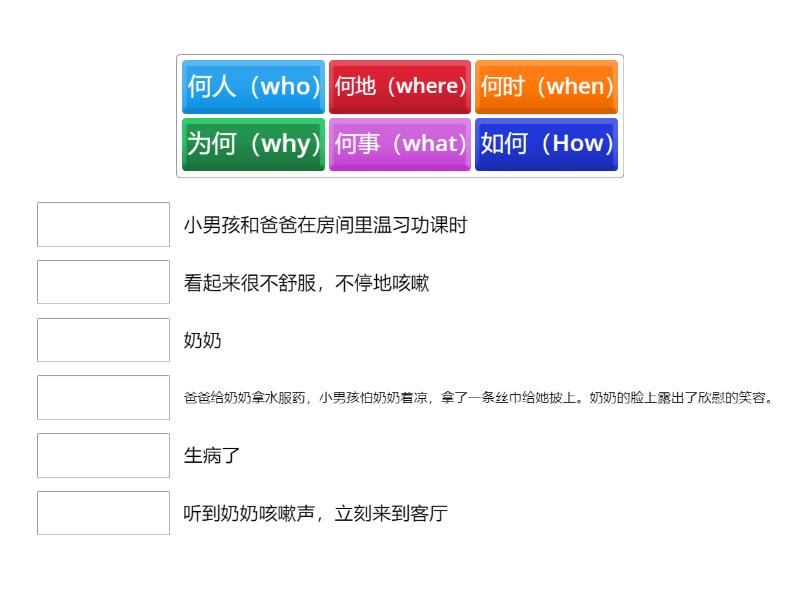Select the purple 何事 (what) tile

(x=400, y=144)
